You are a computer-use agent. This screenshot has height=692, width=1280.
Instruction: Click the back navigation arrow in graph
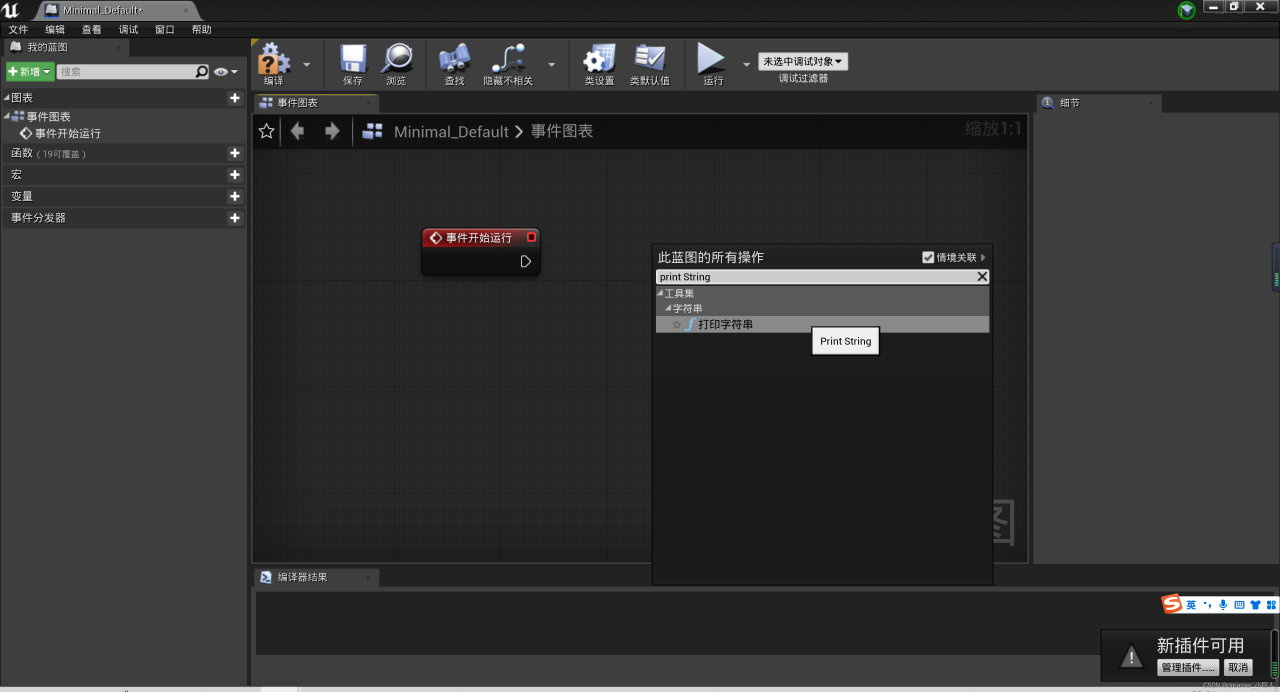[x=297, y=131]
